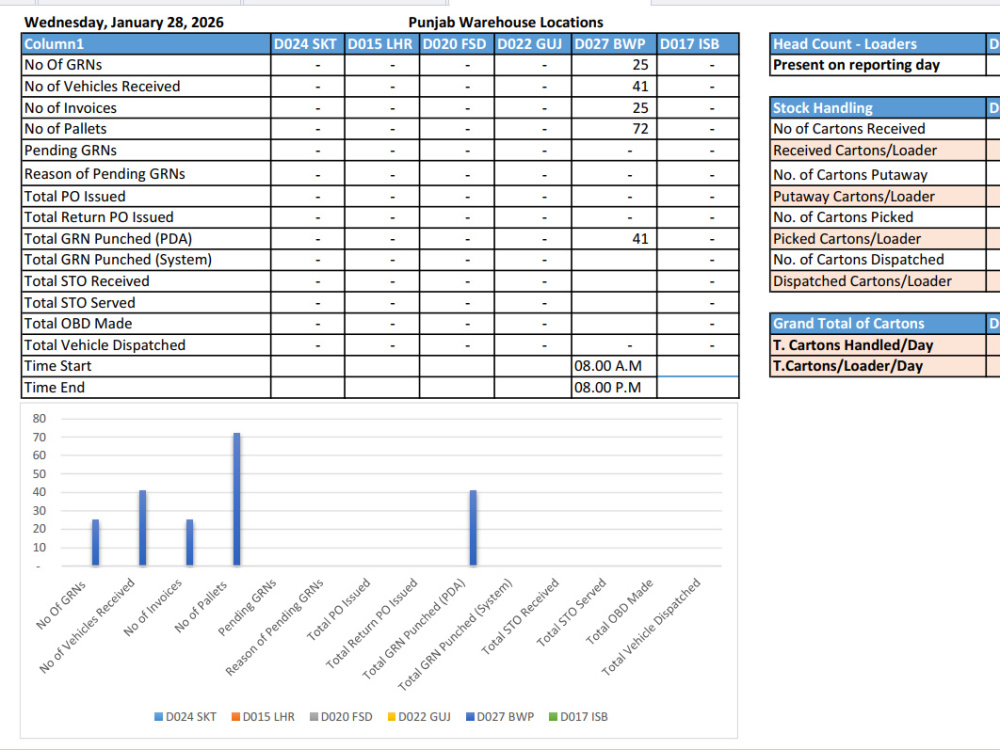Select the empty D017 ISB Time Start cell

click(x=698, y=366)
